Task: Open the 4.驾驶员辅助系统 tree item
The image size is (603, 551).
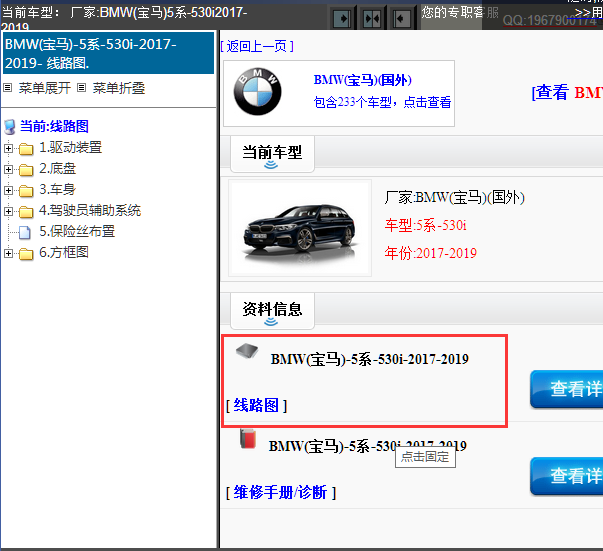Action: pyautogui.click(x=90, y=210)
